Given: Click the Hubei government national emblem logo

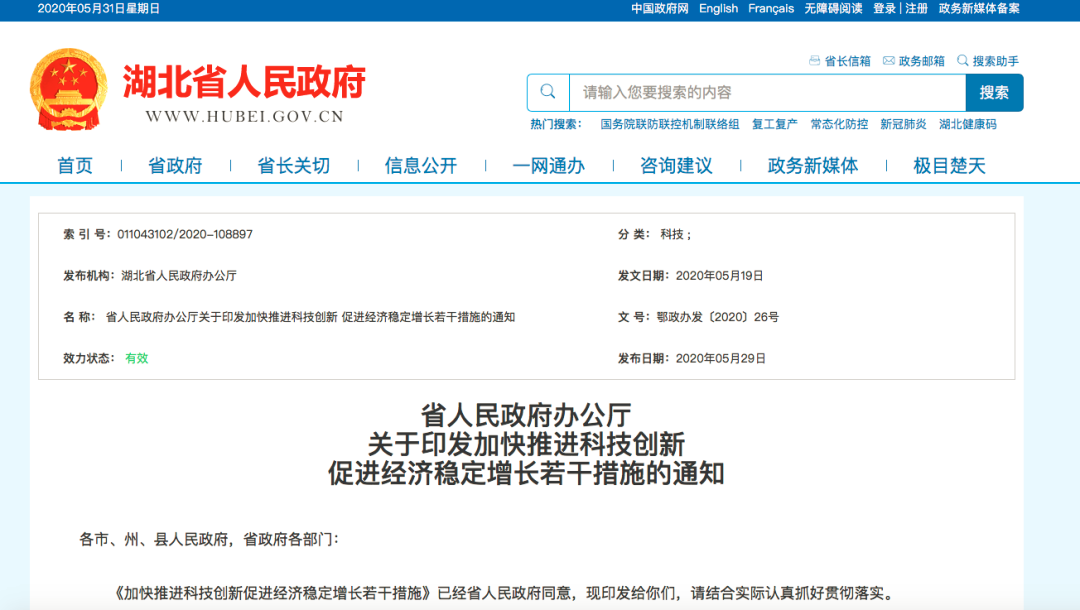Looking at the screenshot, I should coord(68,89).
